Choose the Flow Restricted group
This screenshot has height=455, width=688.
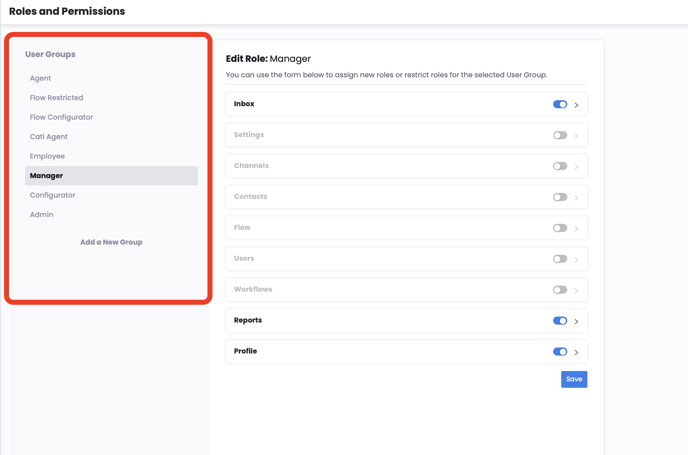click(57, 98)
